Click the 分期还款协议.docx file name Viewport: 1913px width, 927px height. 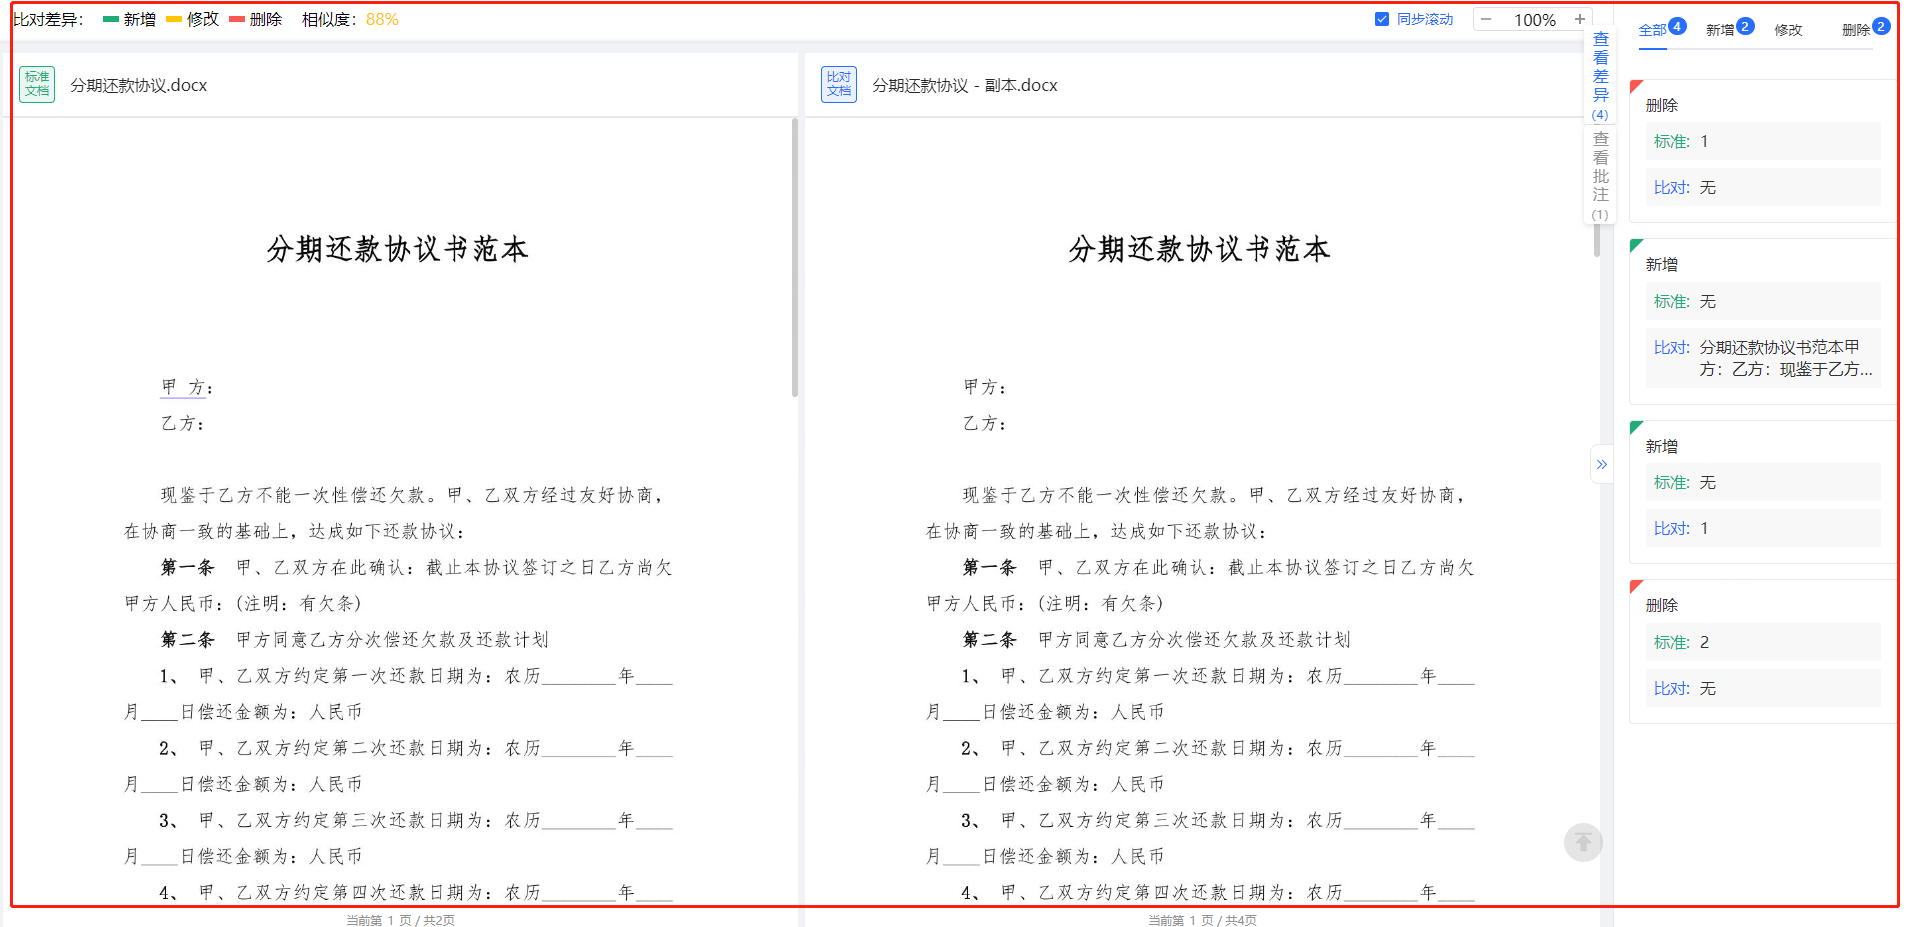click(139, 85)
